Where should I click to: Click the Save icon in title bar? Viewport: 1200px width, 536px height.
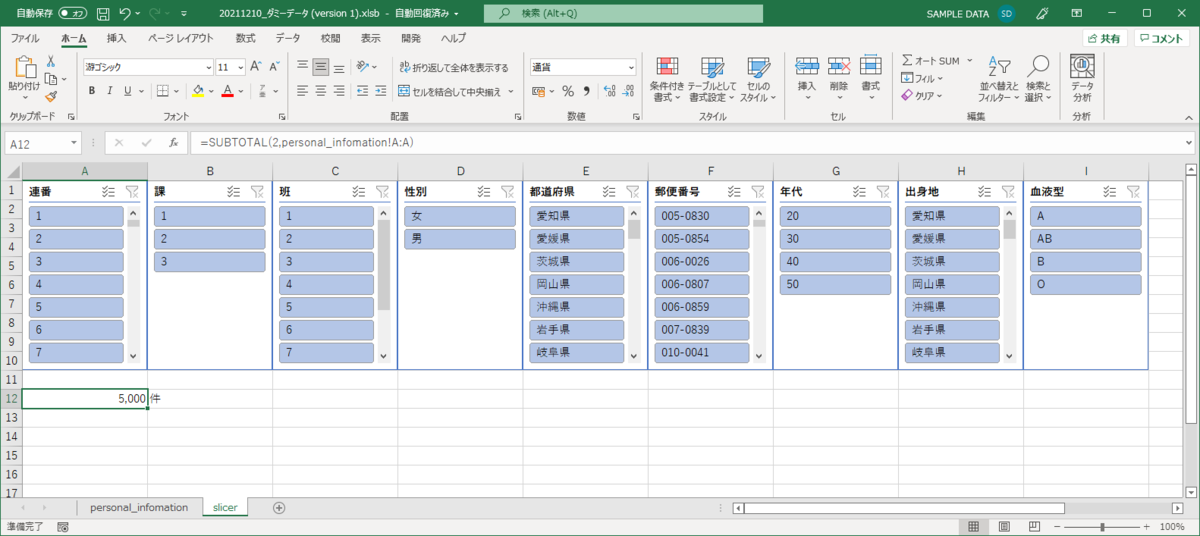pos(103,14)
